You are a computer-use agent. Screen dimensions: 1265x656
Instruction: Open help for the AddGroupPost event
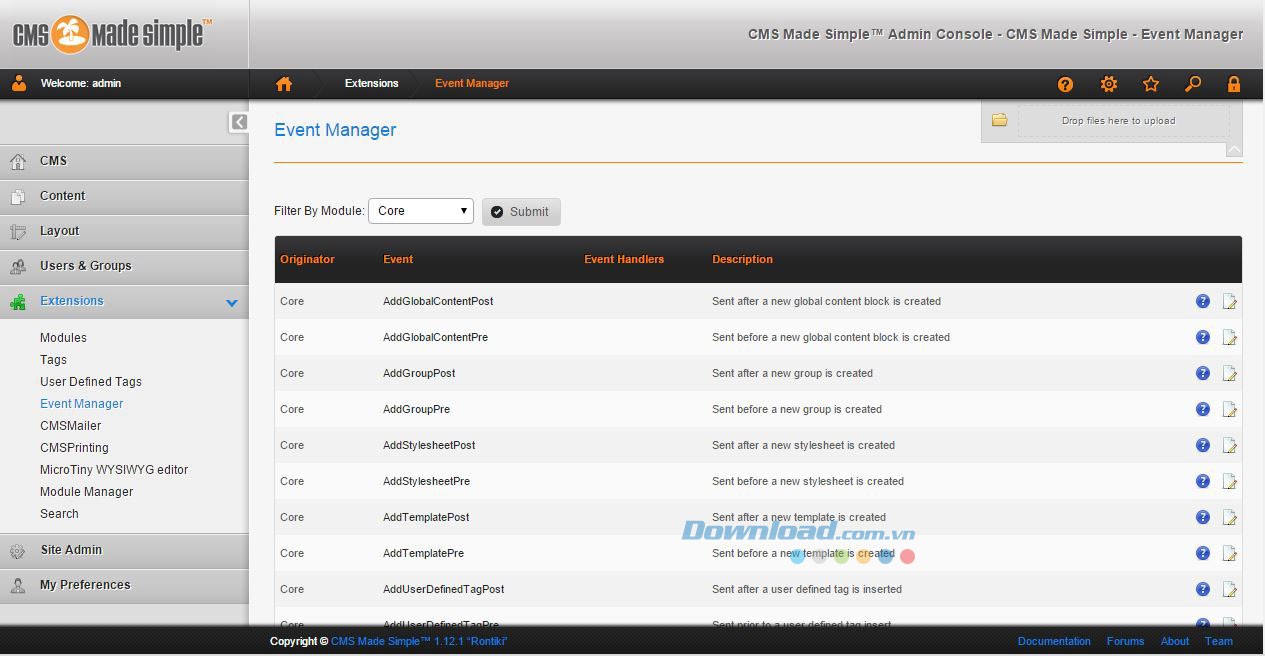point(1203,373)
